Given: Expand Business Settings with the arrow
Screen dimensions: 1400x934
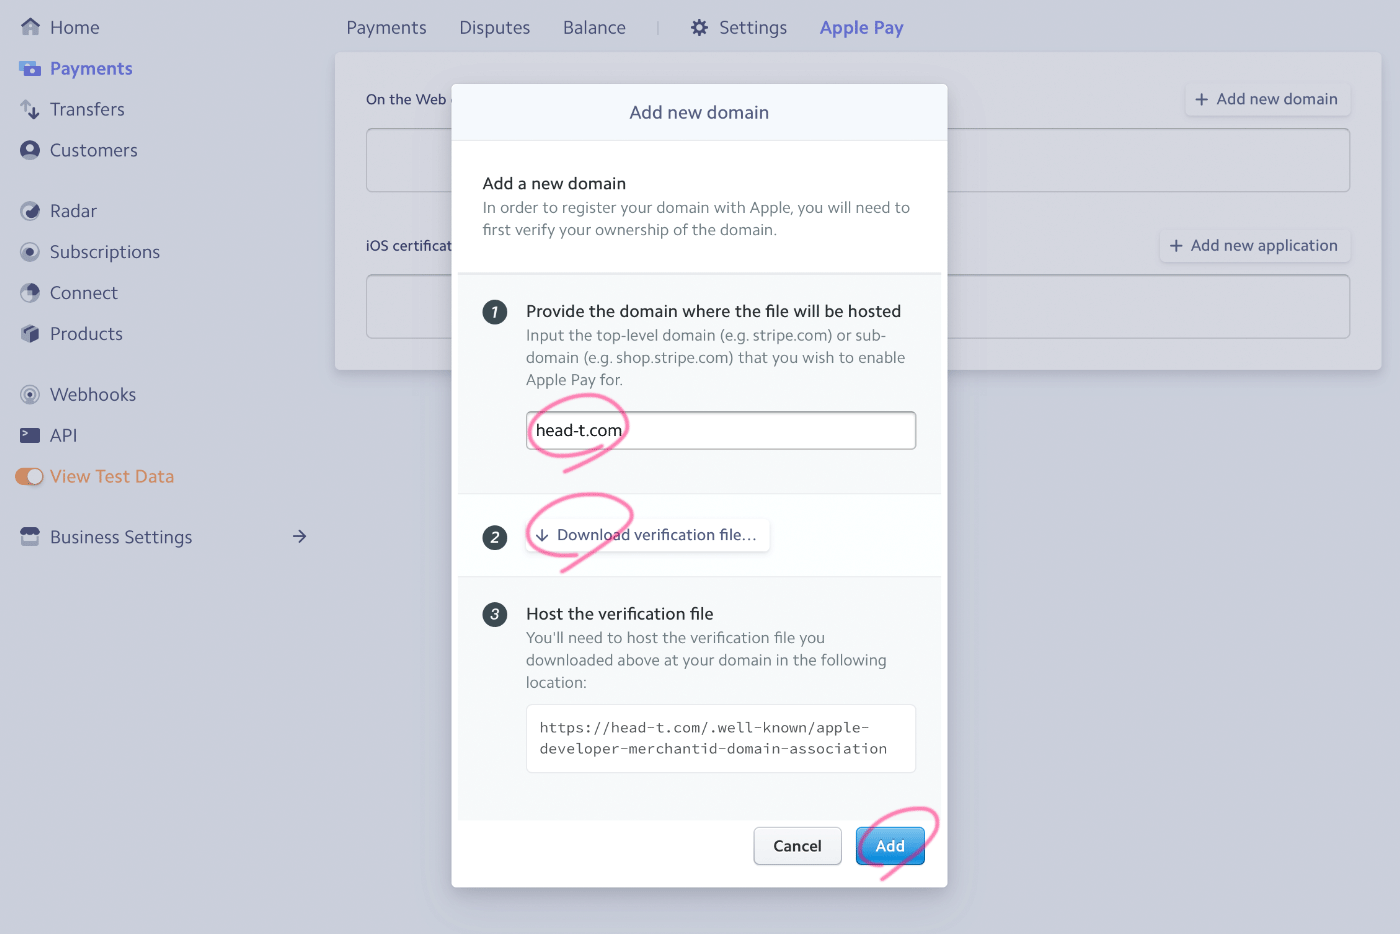Looking at the screenshot, I should click(299, 537).
